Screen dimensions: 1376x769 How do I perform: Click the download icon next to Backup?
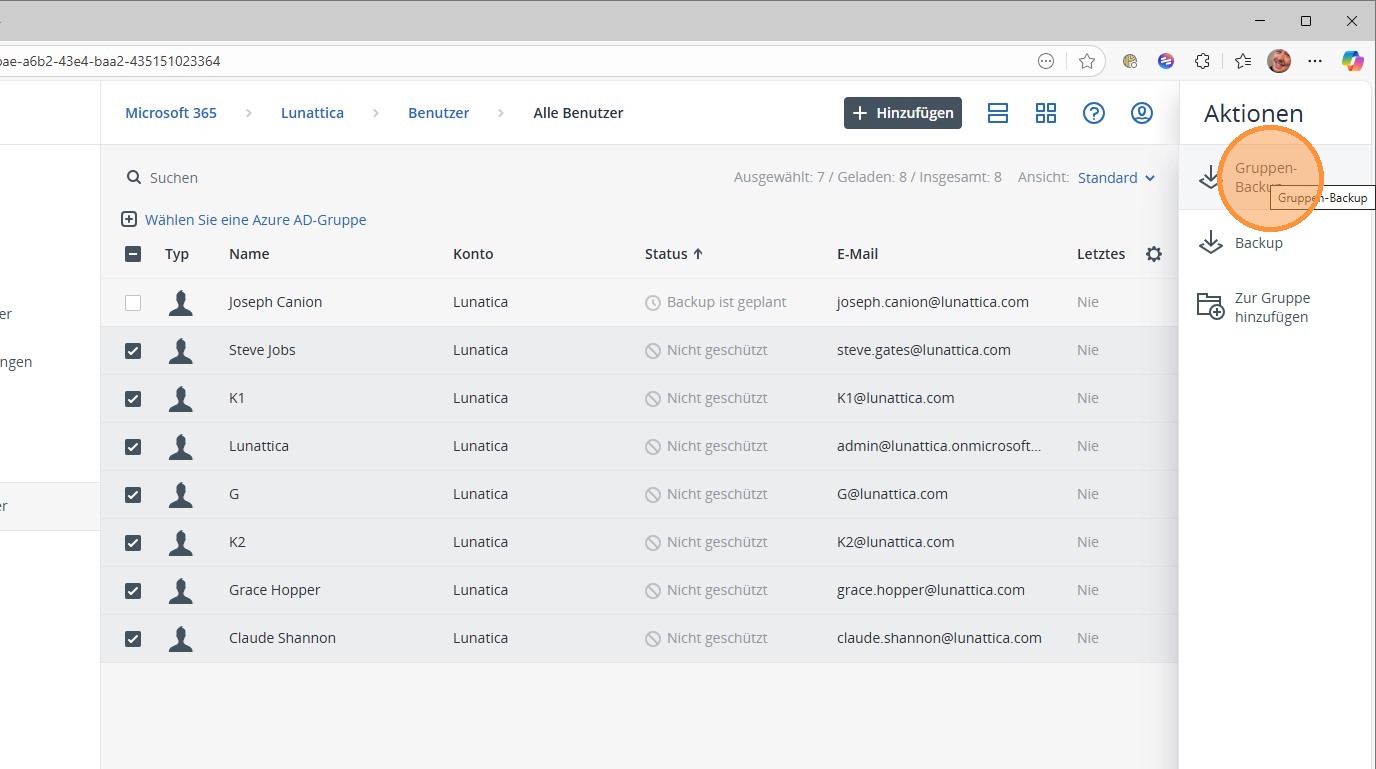click(x=1211, y=242)
